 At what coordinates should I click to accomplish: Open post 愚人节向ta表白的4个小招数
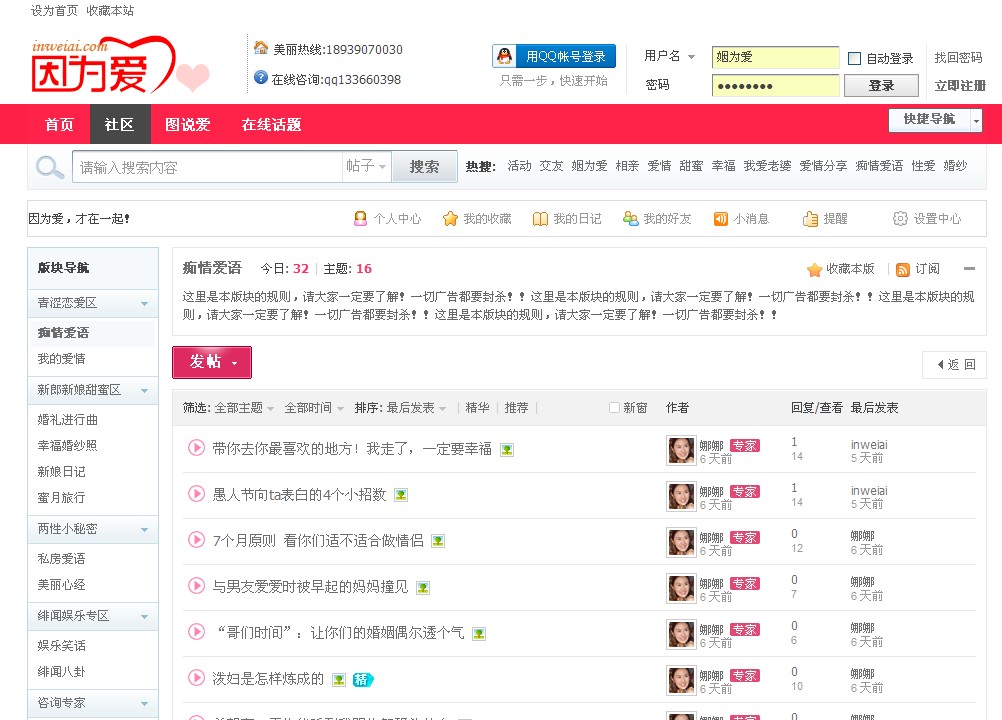tap(300, 494)
